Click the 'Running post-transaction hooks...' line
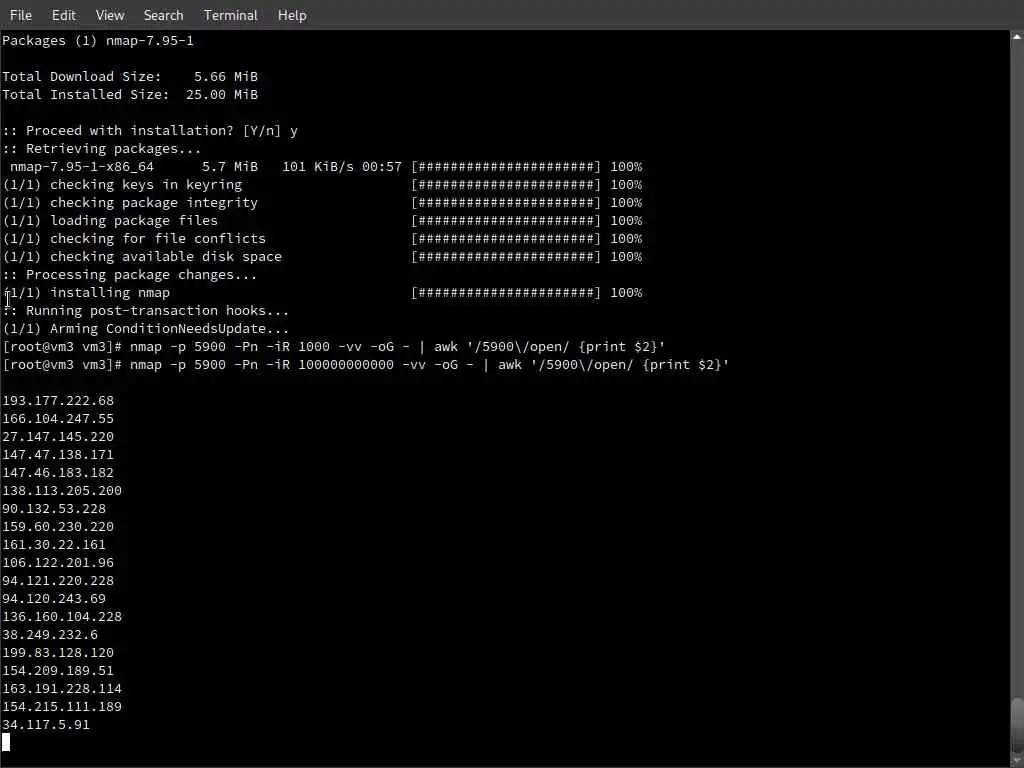This screenshot has height=768, width=1024. coord(146,311)
